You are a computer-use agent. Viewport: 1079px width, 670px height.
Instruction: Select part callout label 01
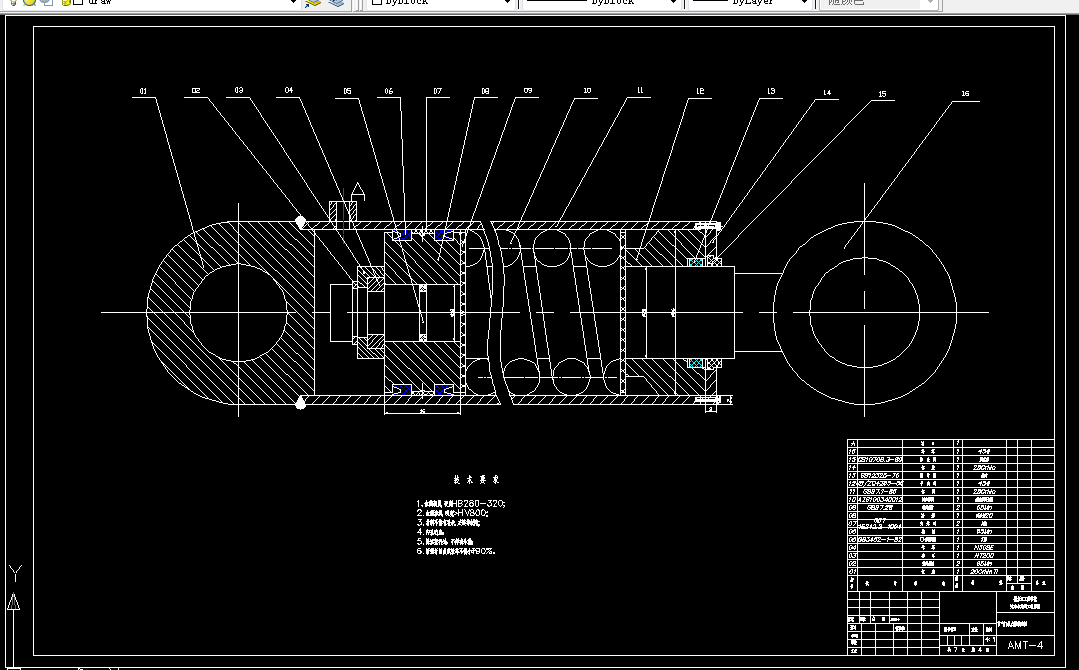[143, 91]
